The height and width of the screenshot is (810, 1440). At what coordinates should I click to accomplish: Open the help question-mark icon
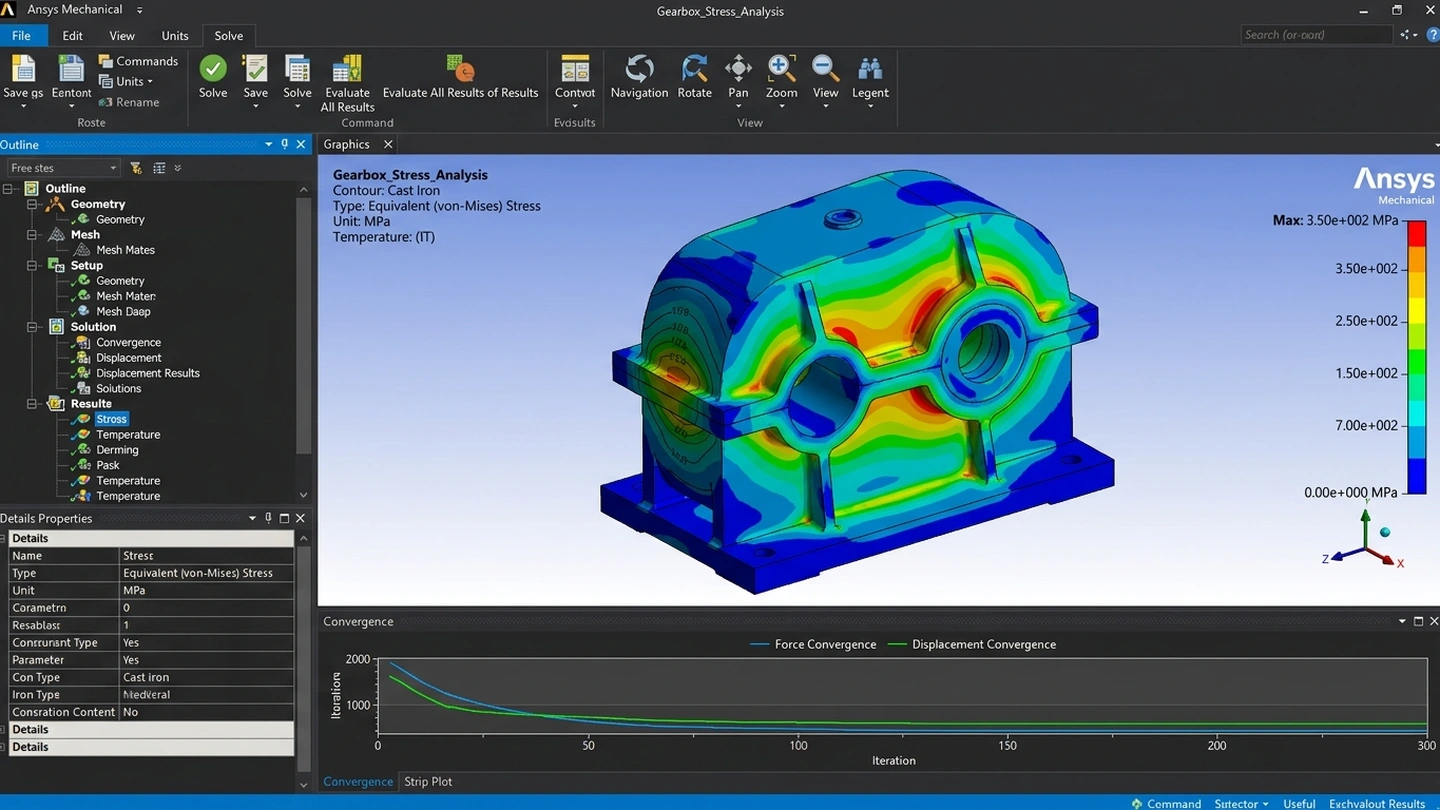(1433, 35)
